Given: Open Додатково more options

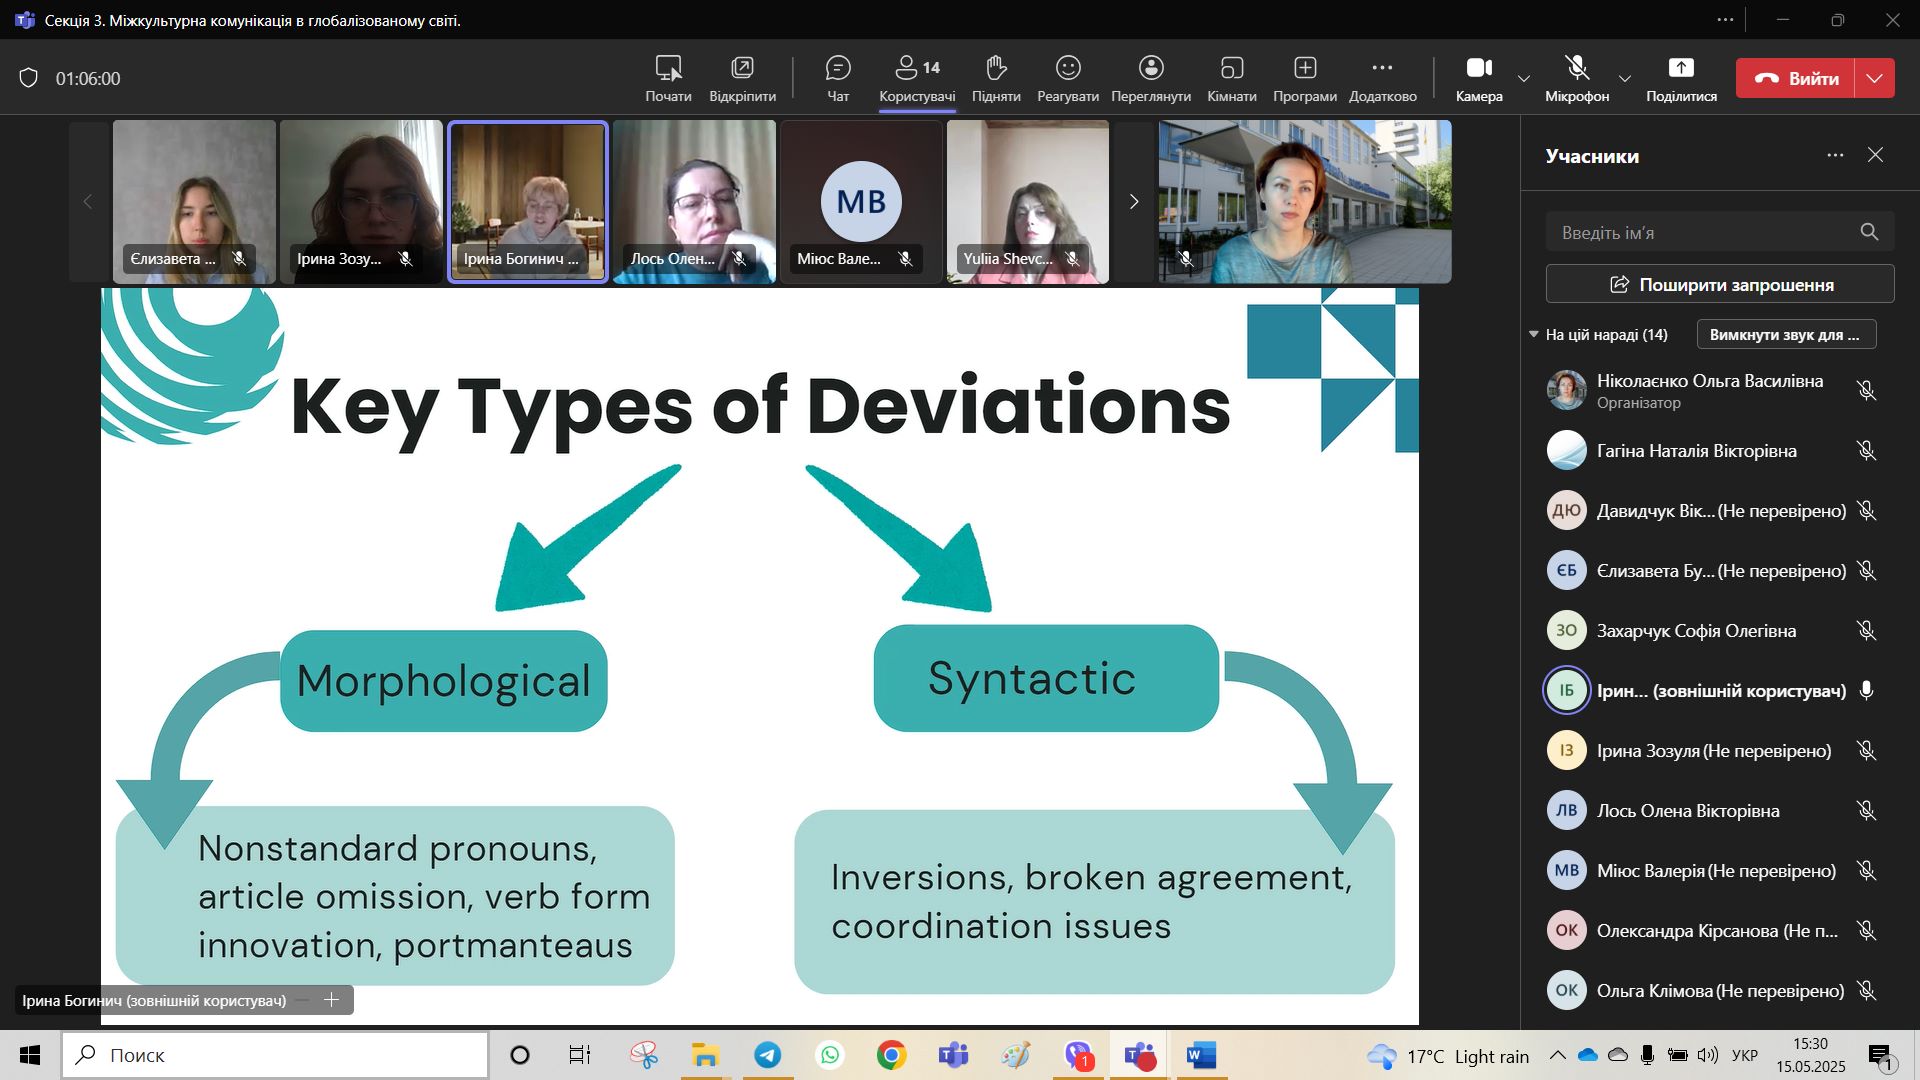Looking at the screenshot, I should (1382, 78).
